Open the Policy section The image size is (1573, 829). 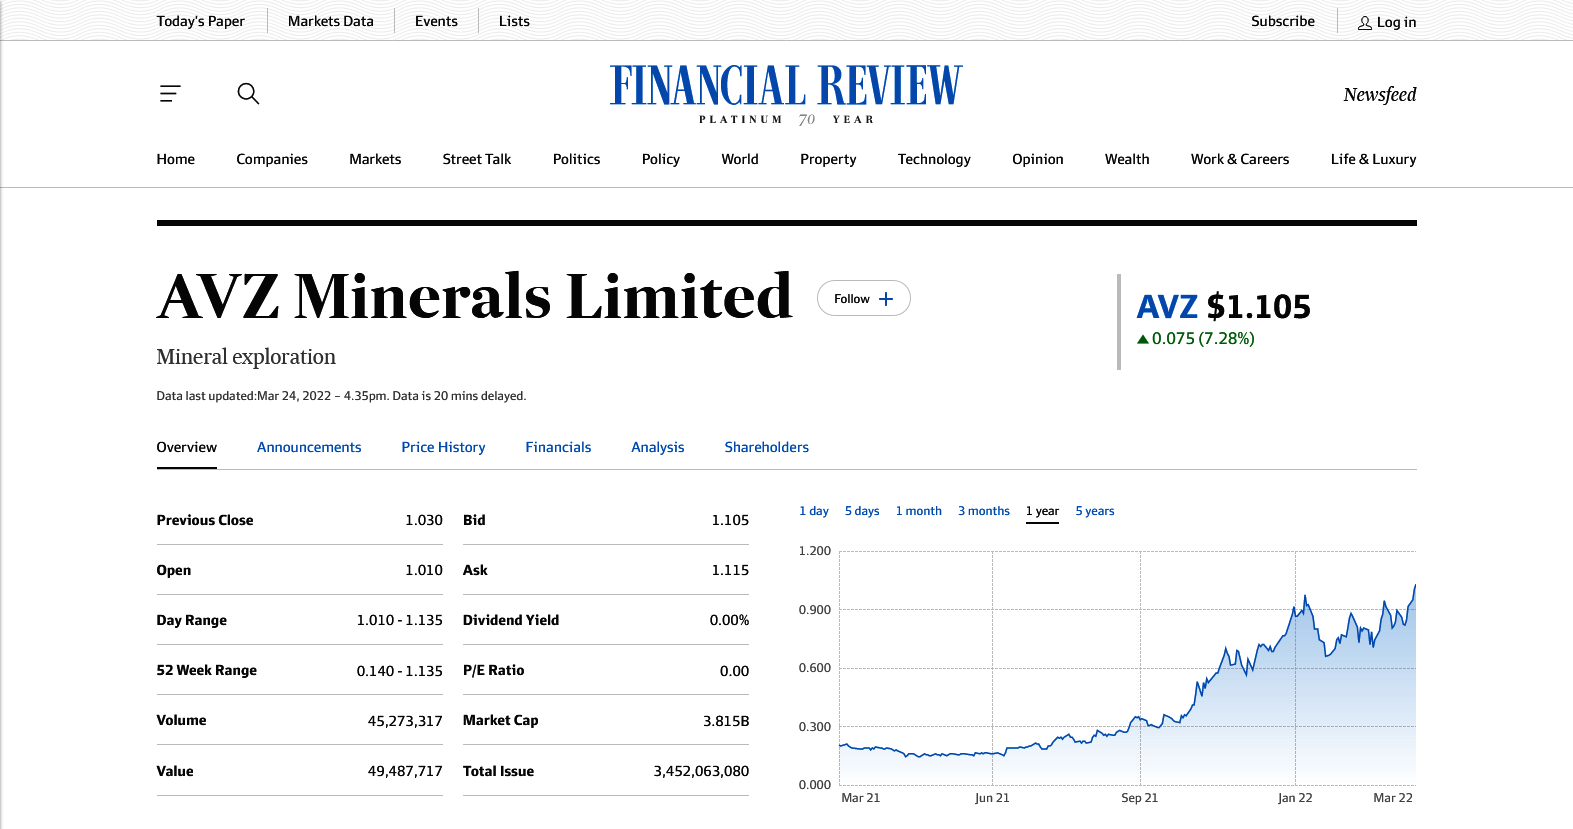coord(661,159)
